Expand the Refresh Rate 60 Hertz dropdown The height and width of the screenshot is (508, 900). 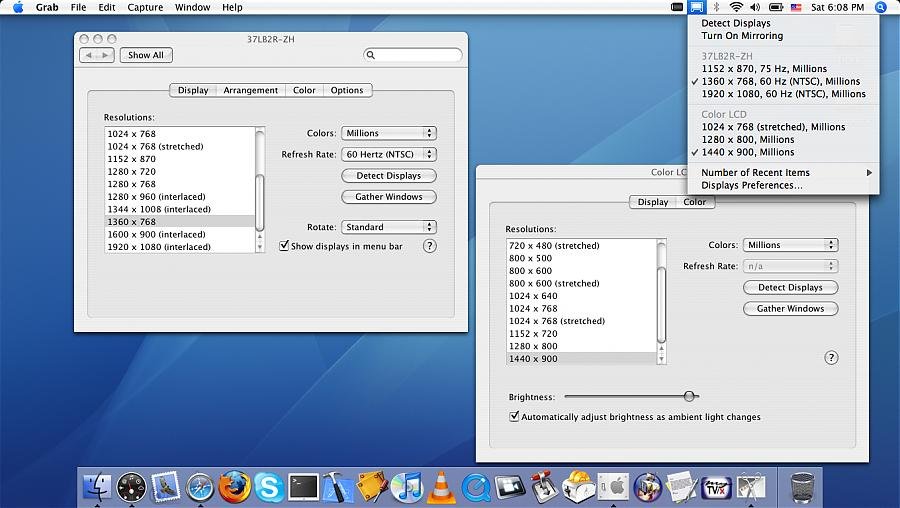point(389,155)
